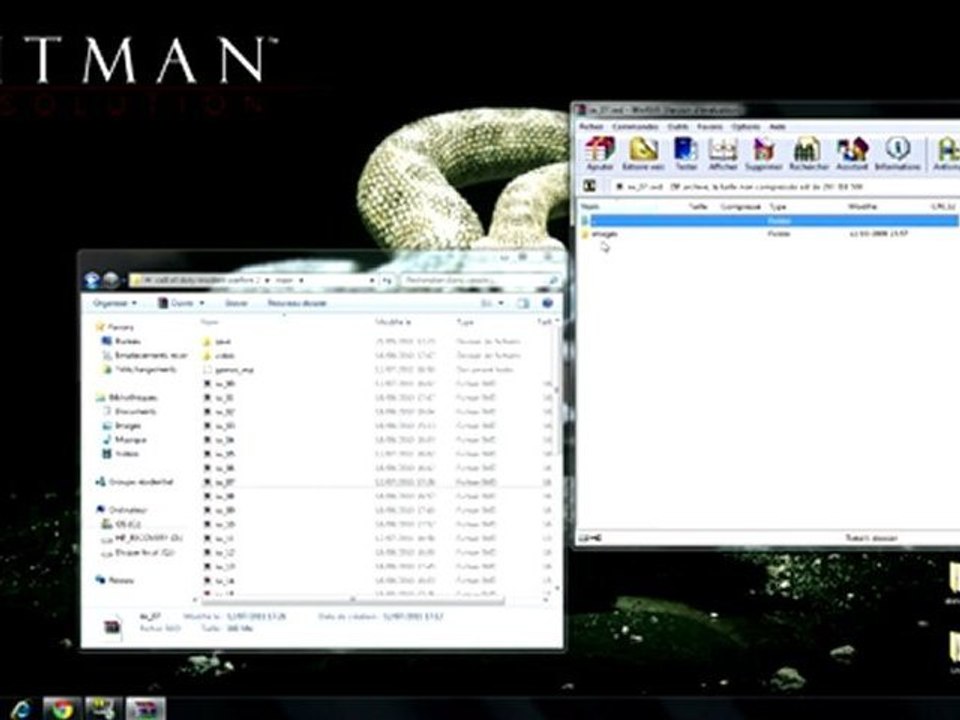Click the Extraire vers toolbar icon

point(643,153)
